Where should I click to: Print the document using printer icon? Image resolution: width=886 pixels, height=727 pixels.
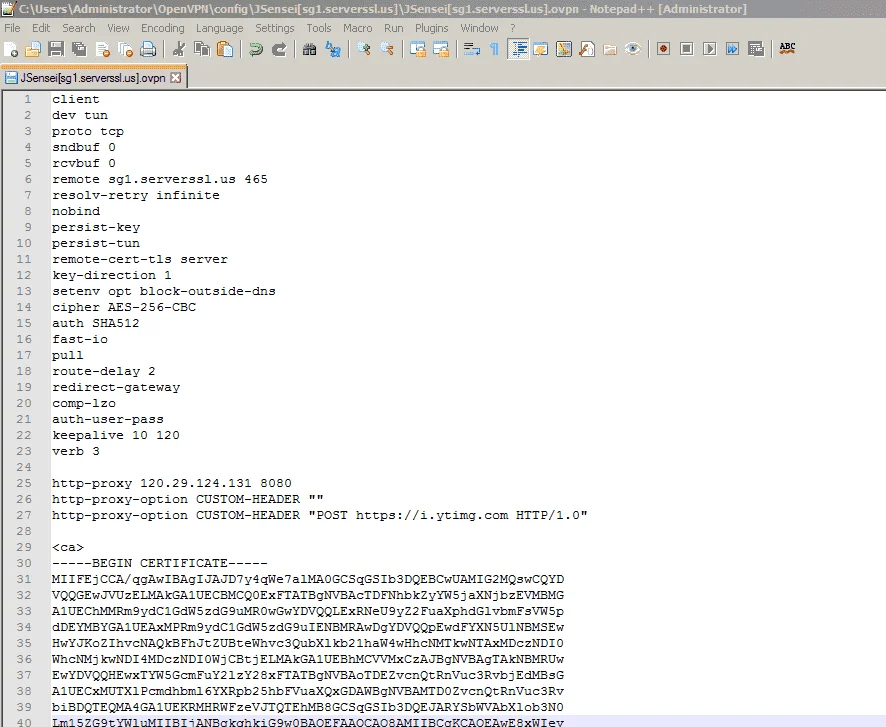pyautogui.click(x=148, y=49)
